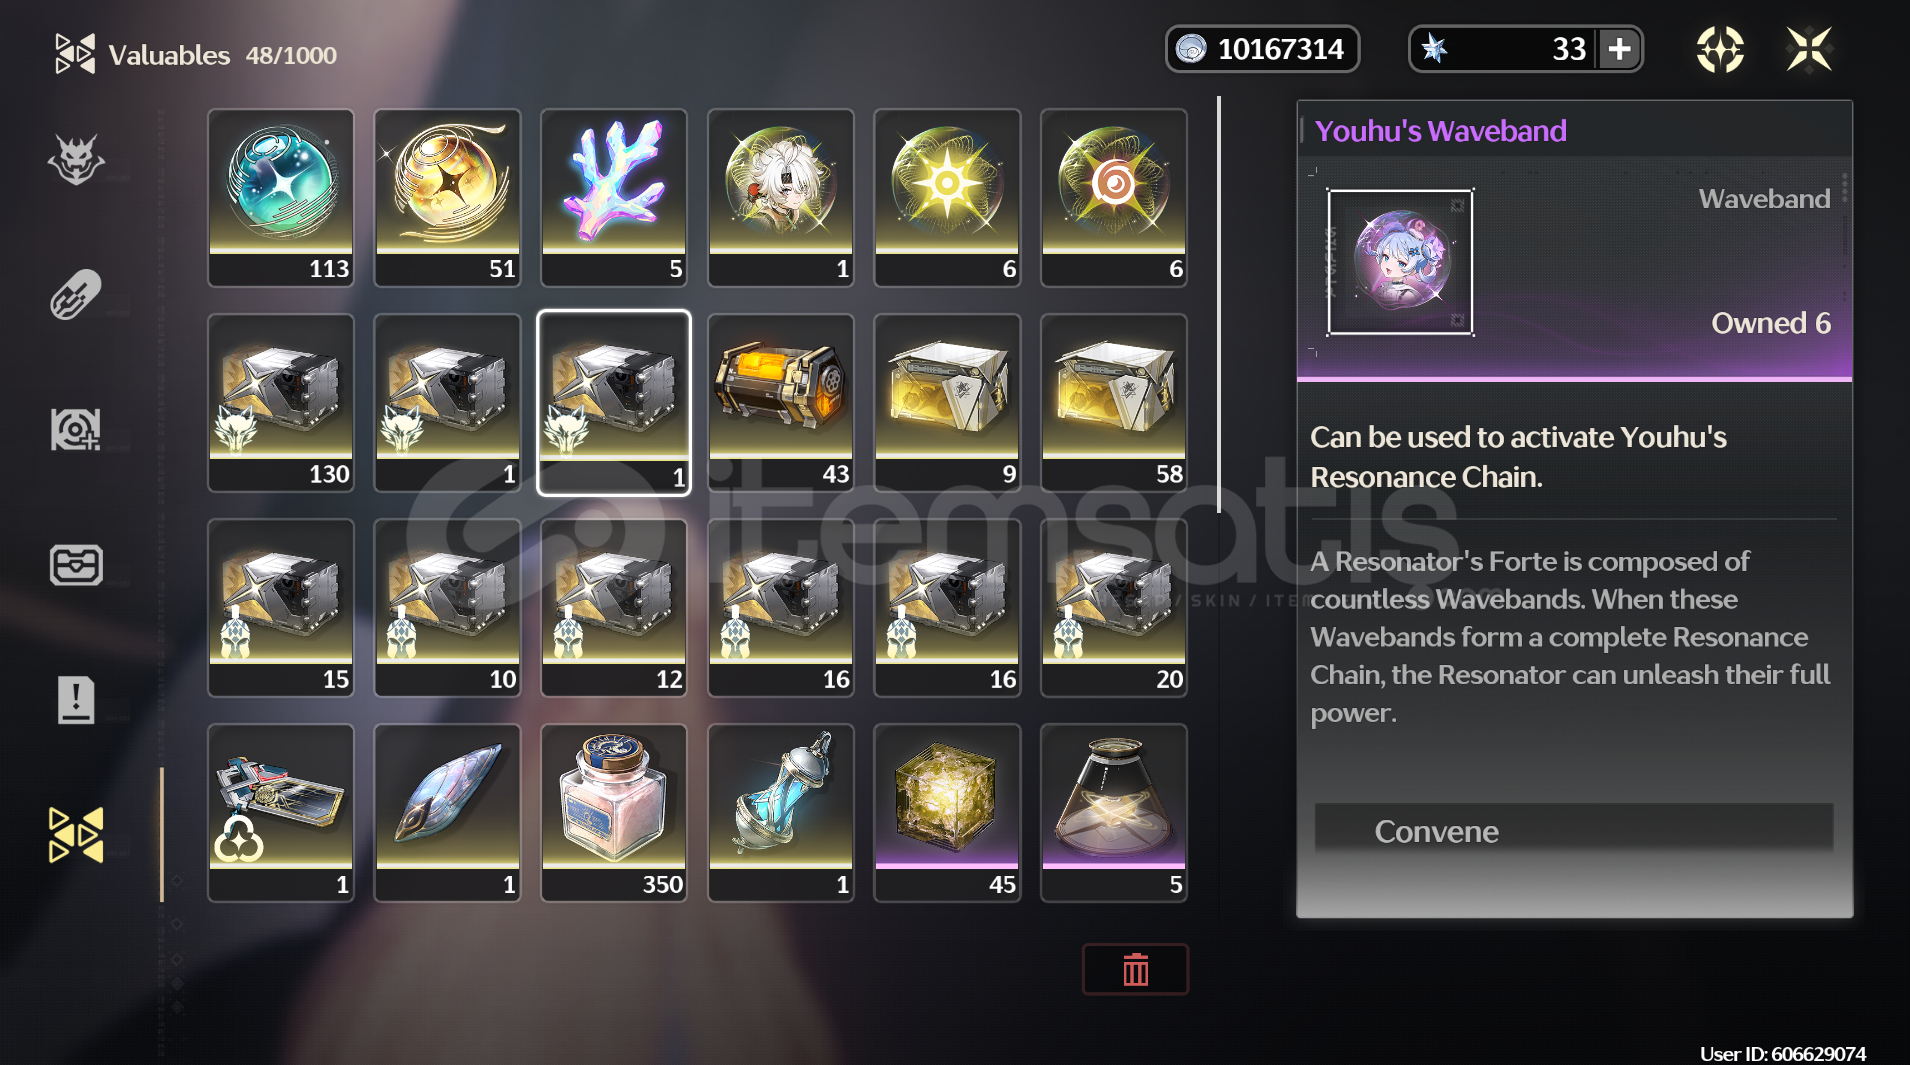The image size is (1910, 1065).
Task: Select the iridescent coral item
Action: [614, 198]
